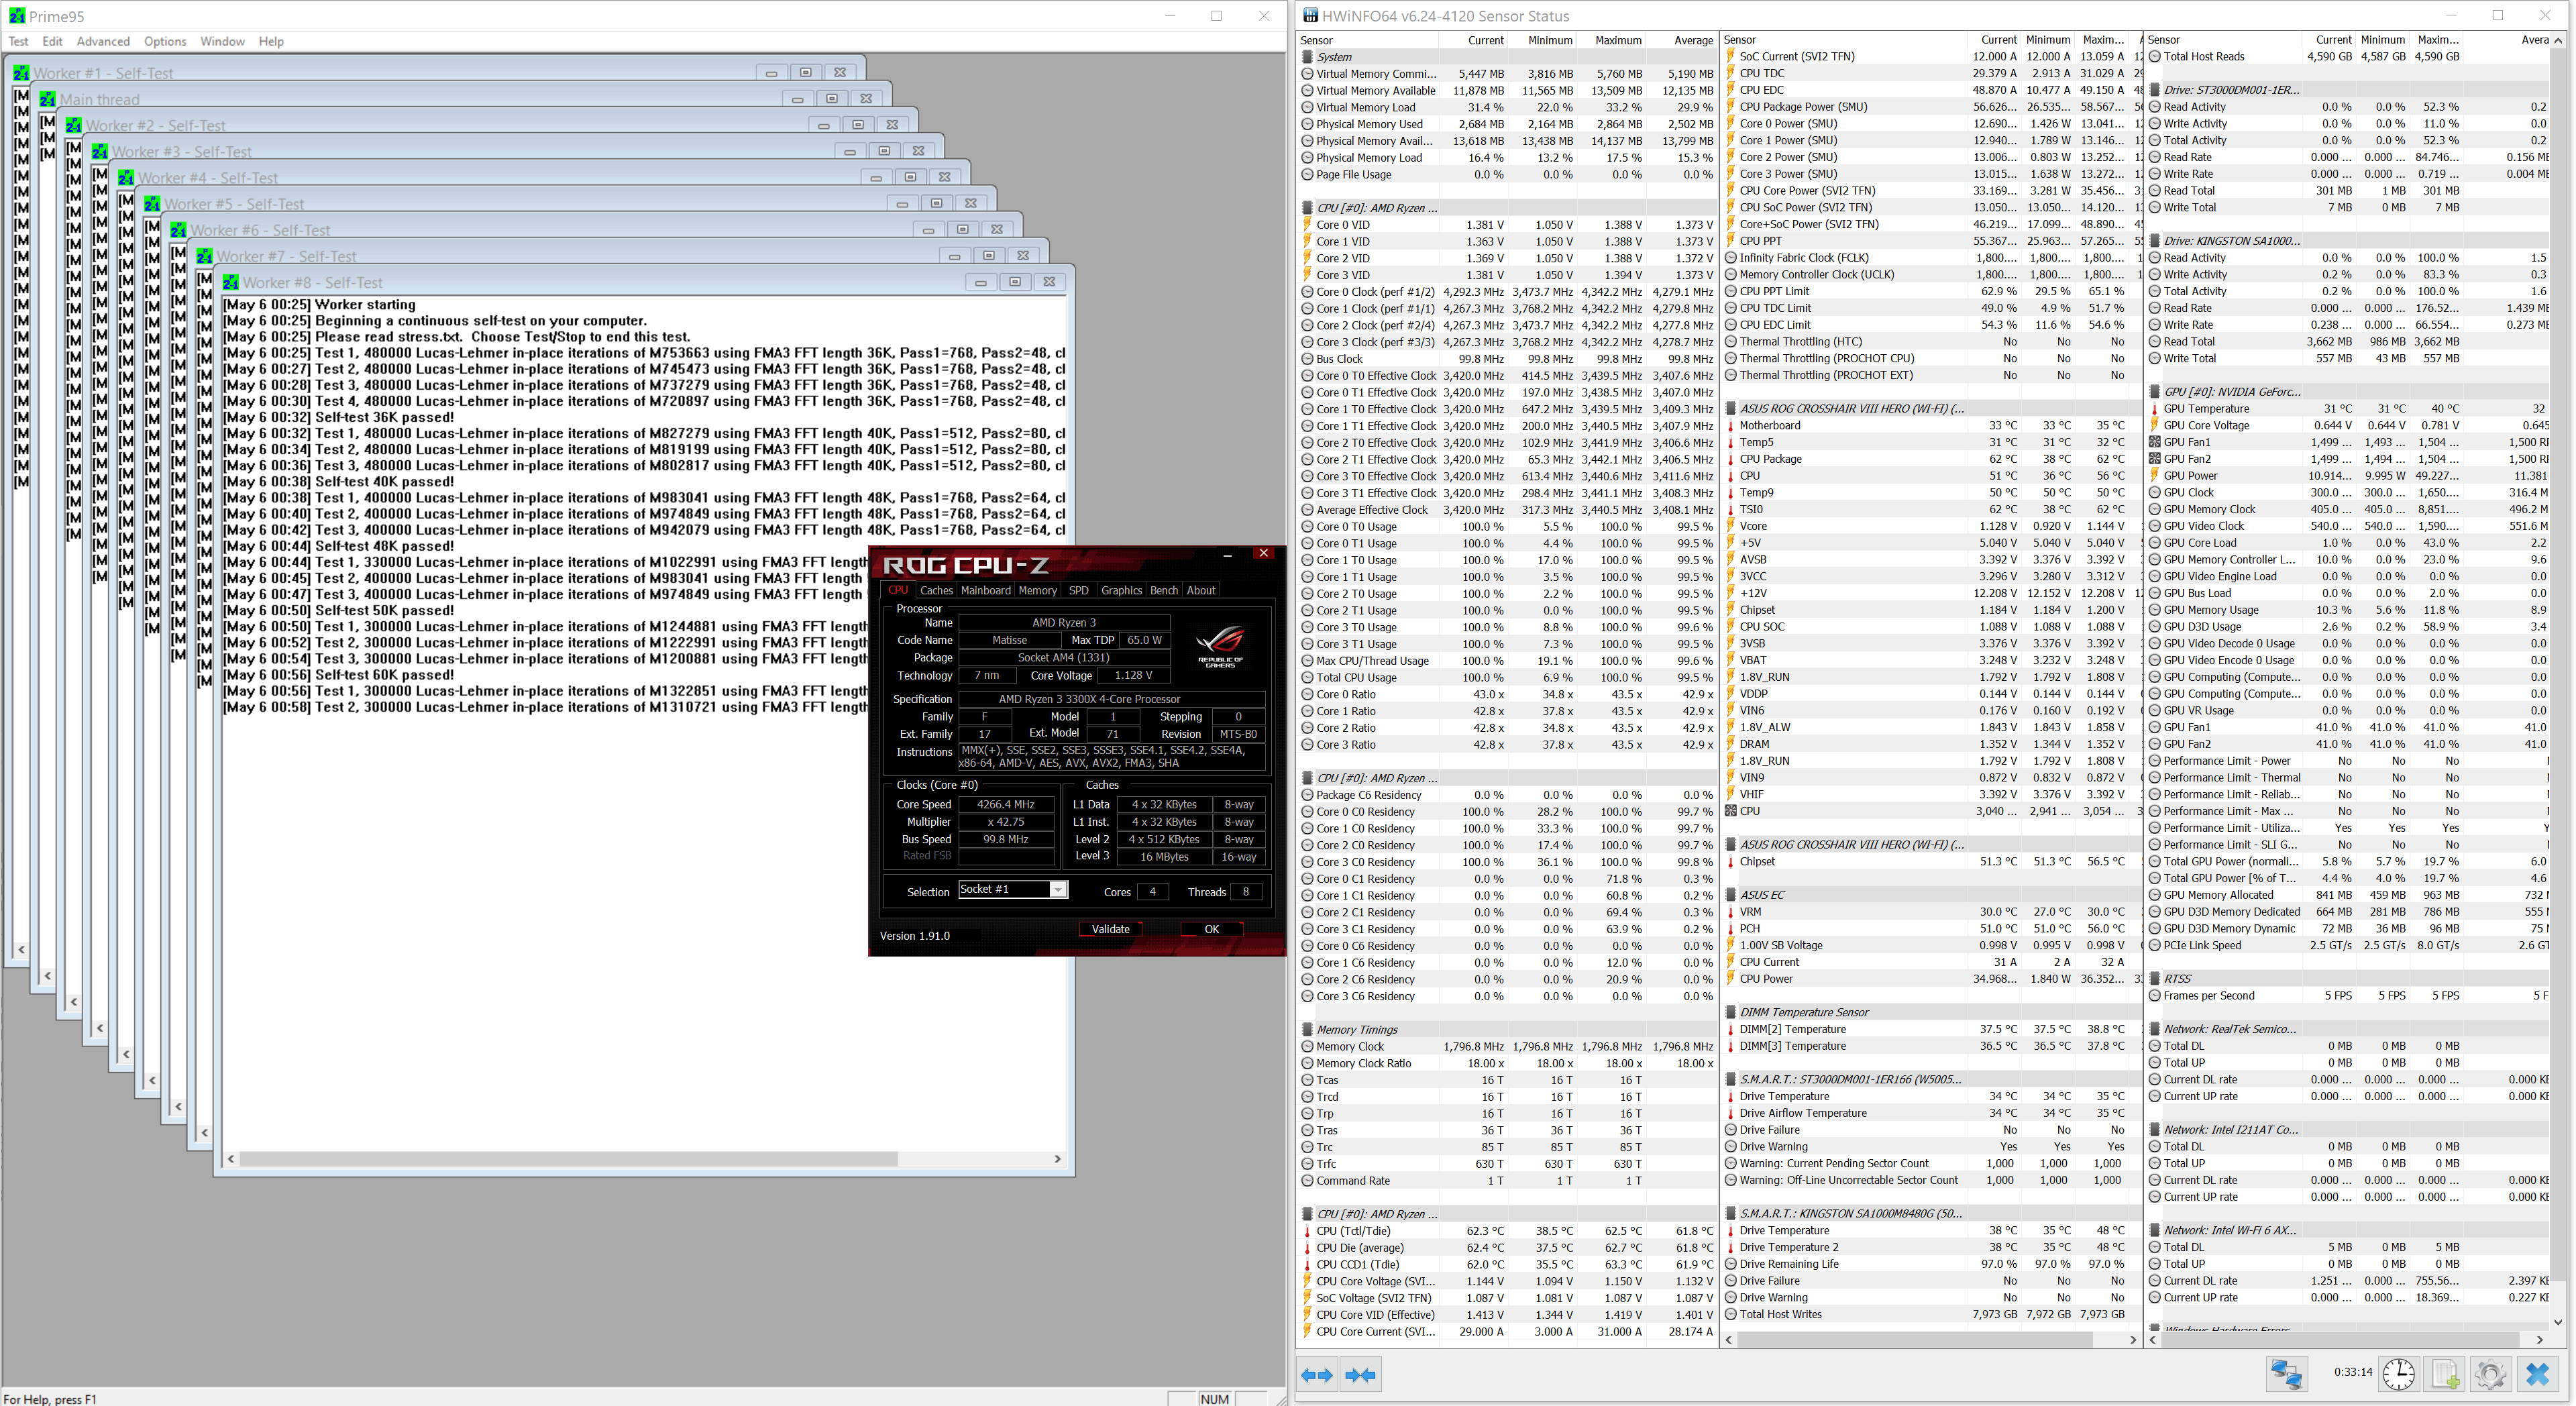Viewport: 2576px width, 1406px height.
Task: Click Worker #8 horizontal scrollbar thumb
Action: tap(568, 1159)
